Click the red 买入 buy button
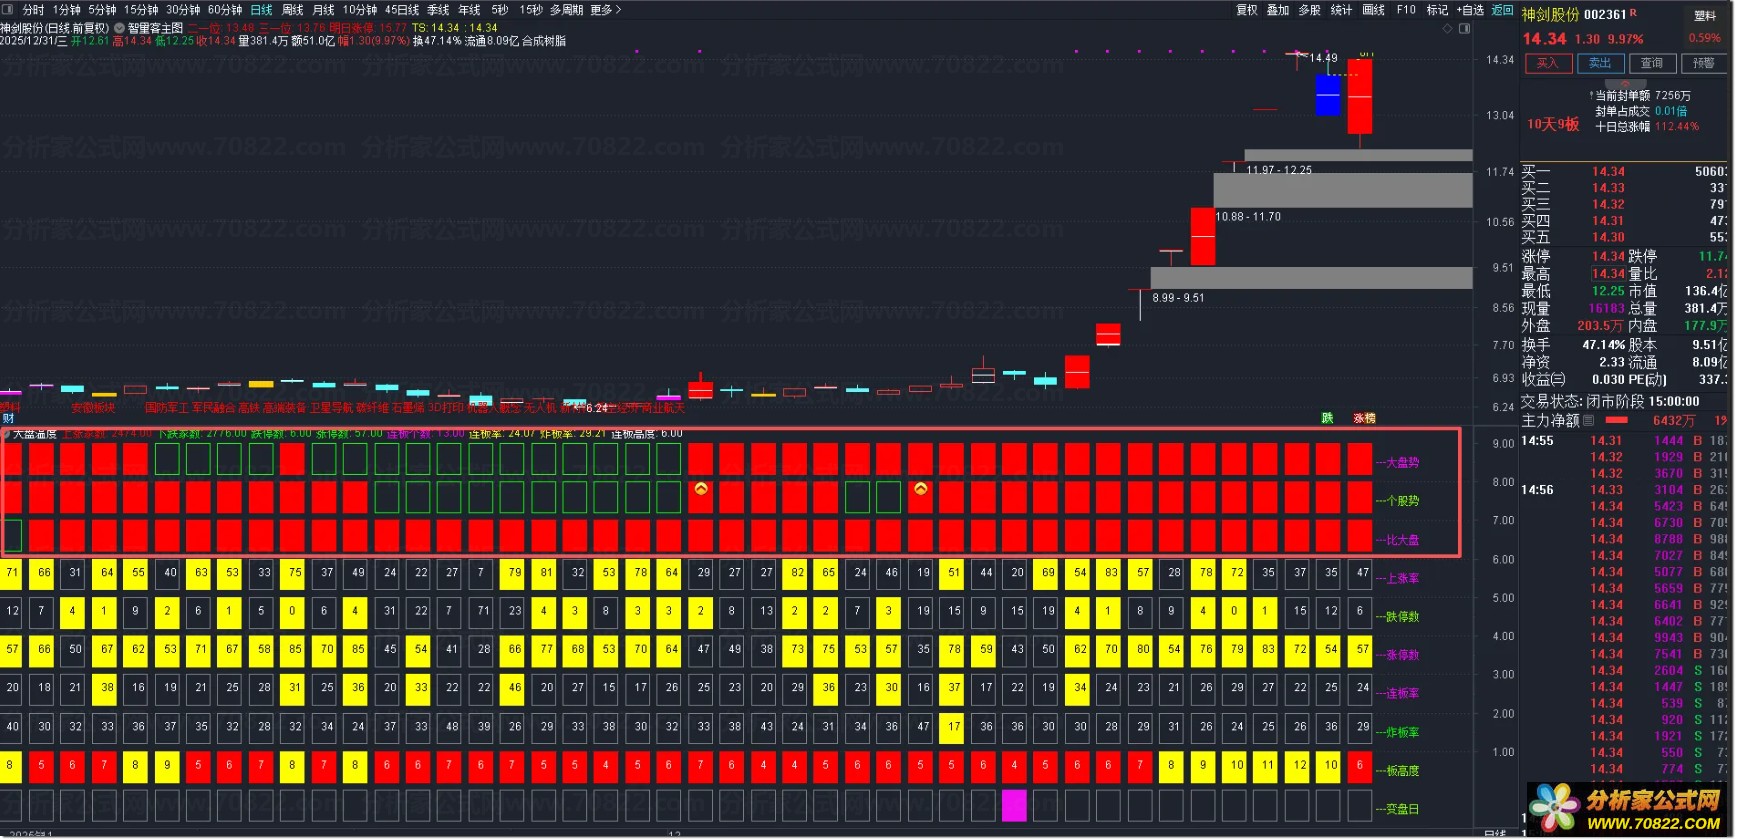 (x=1548, y=63)
